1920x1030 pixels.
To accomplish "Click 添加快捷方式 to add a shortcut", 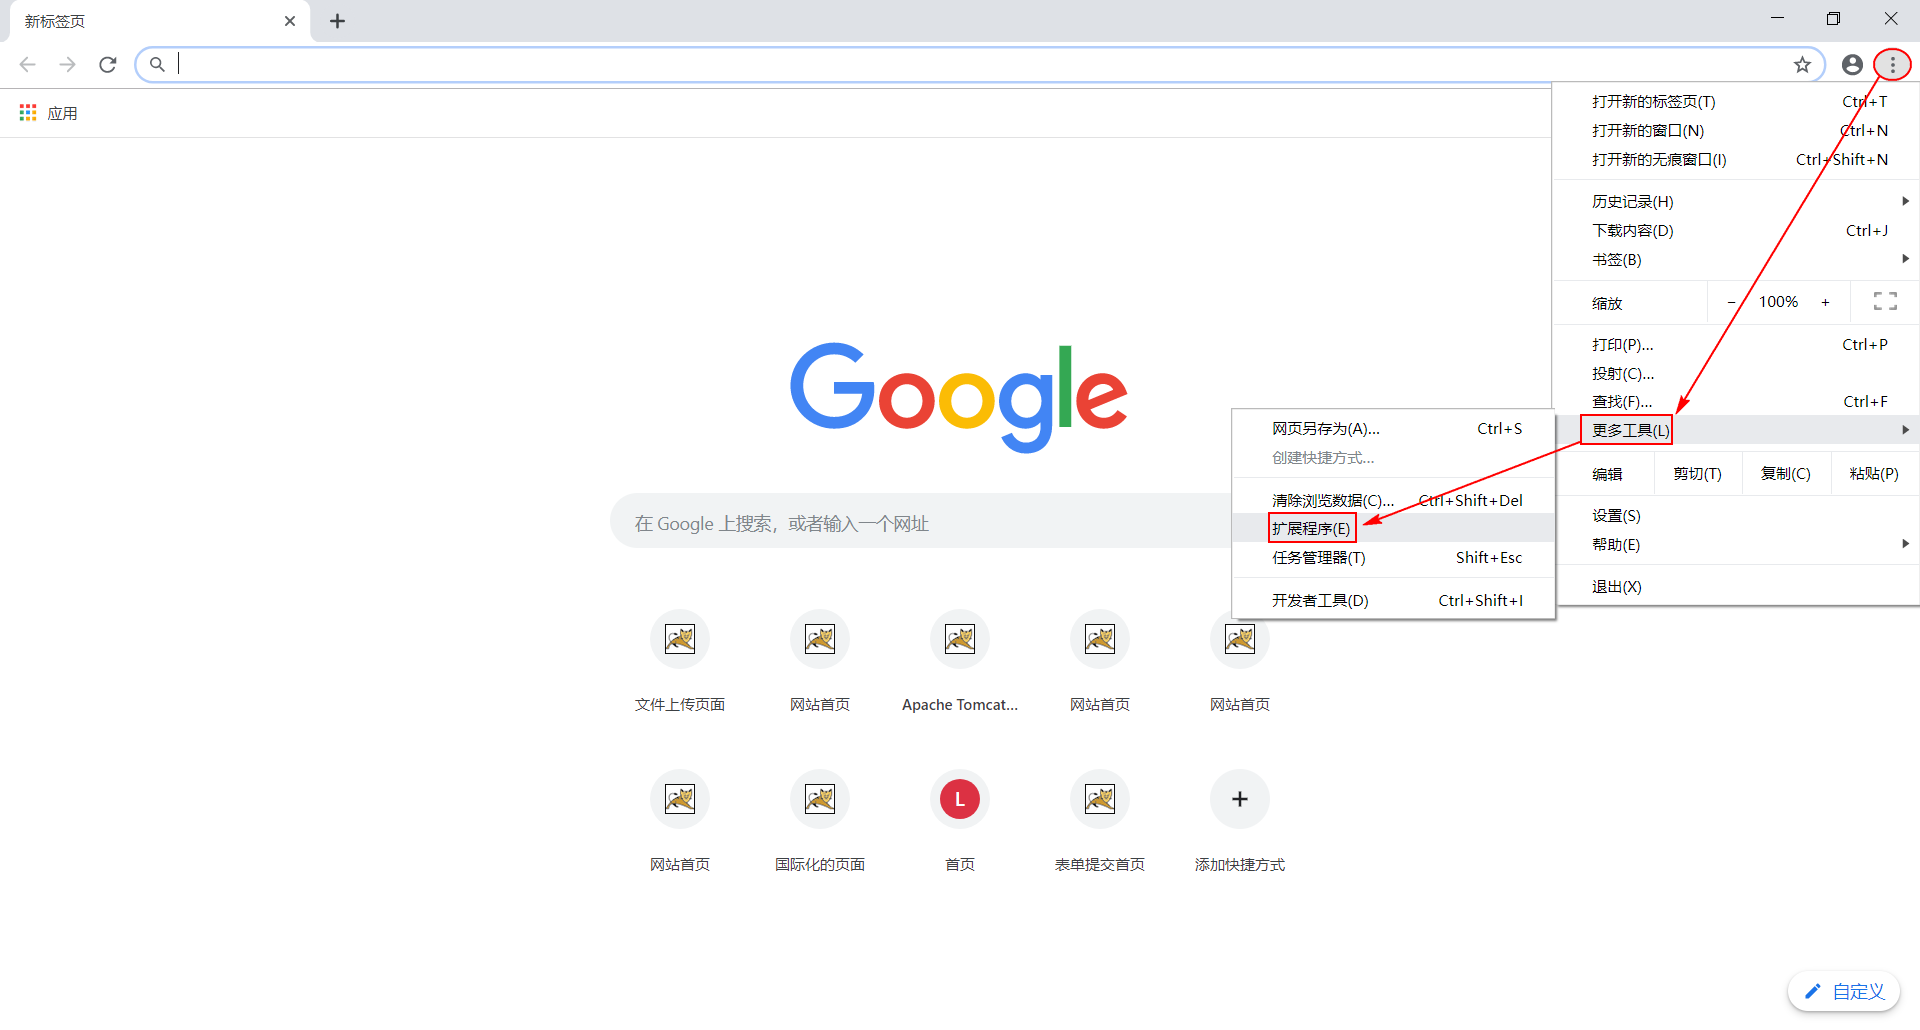I will (1239, 799).
